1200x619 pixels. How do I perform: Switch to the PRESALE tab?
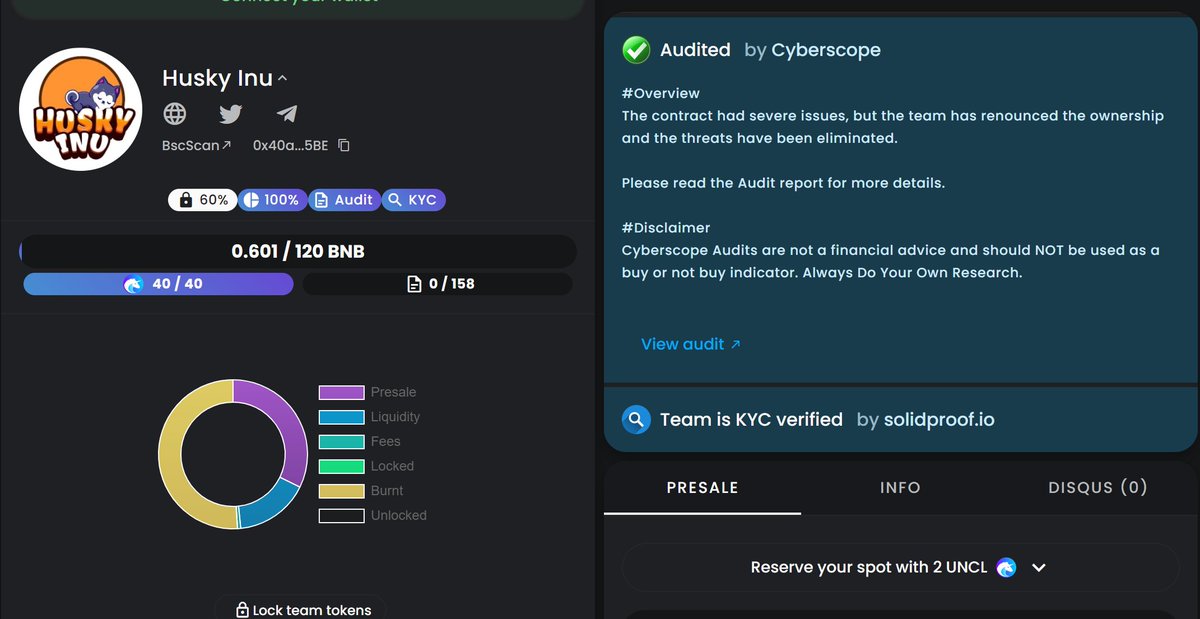pyautogui.click(x=702, y=488)
